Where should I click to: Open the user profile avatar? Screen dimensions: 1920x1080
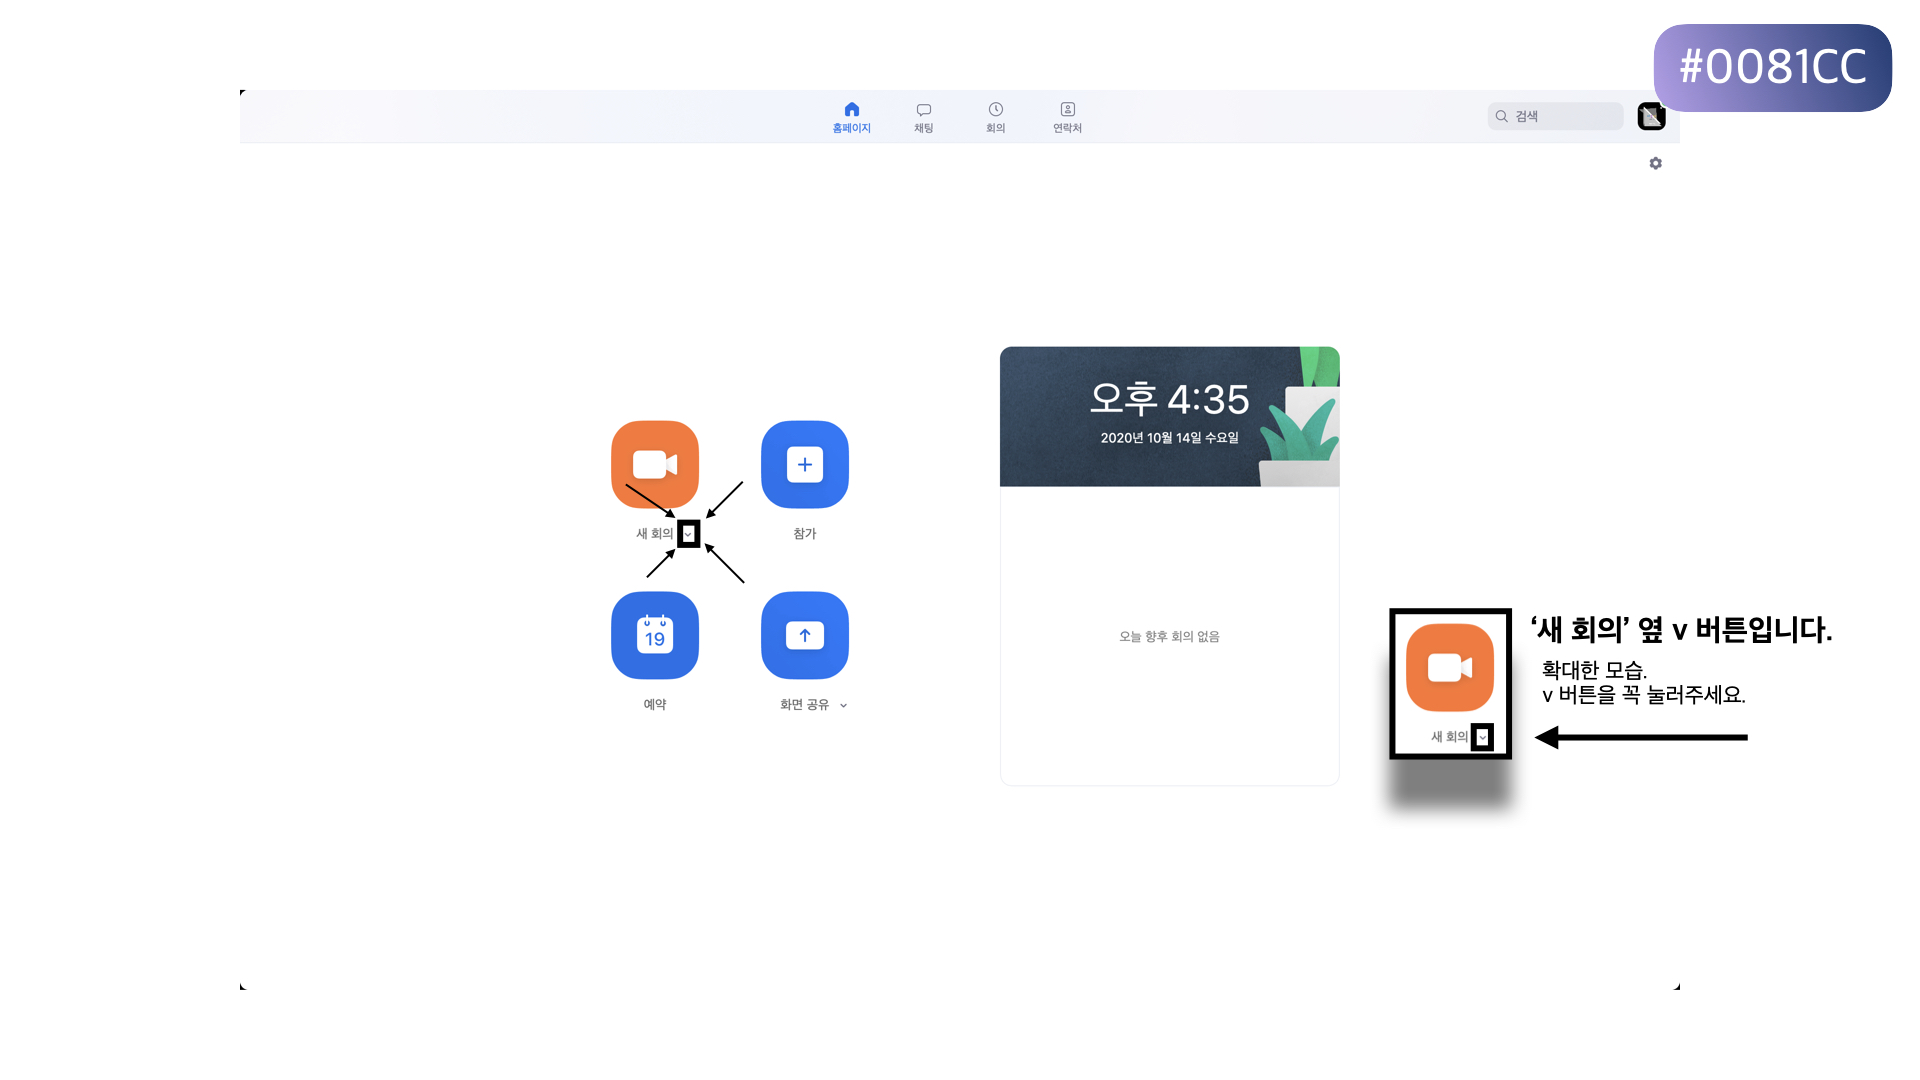tap(1651, 116)
